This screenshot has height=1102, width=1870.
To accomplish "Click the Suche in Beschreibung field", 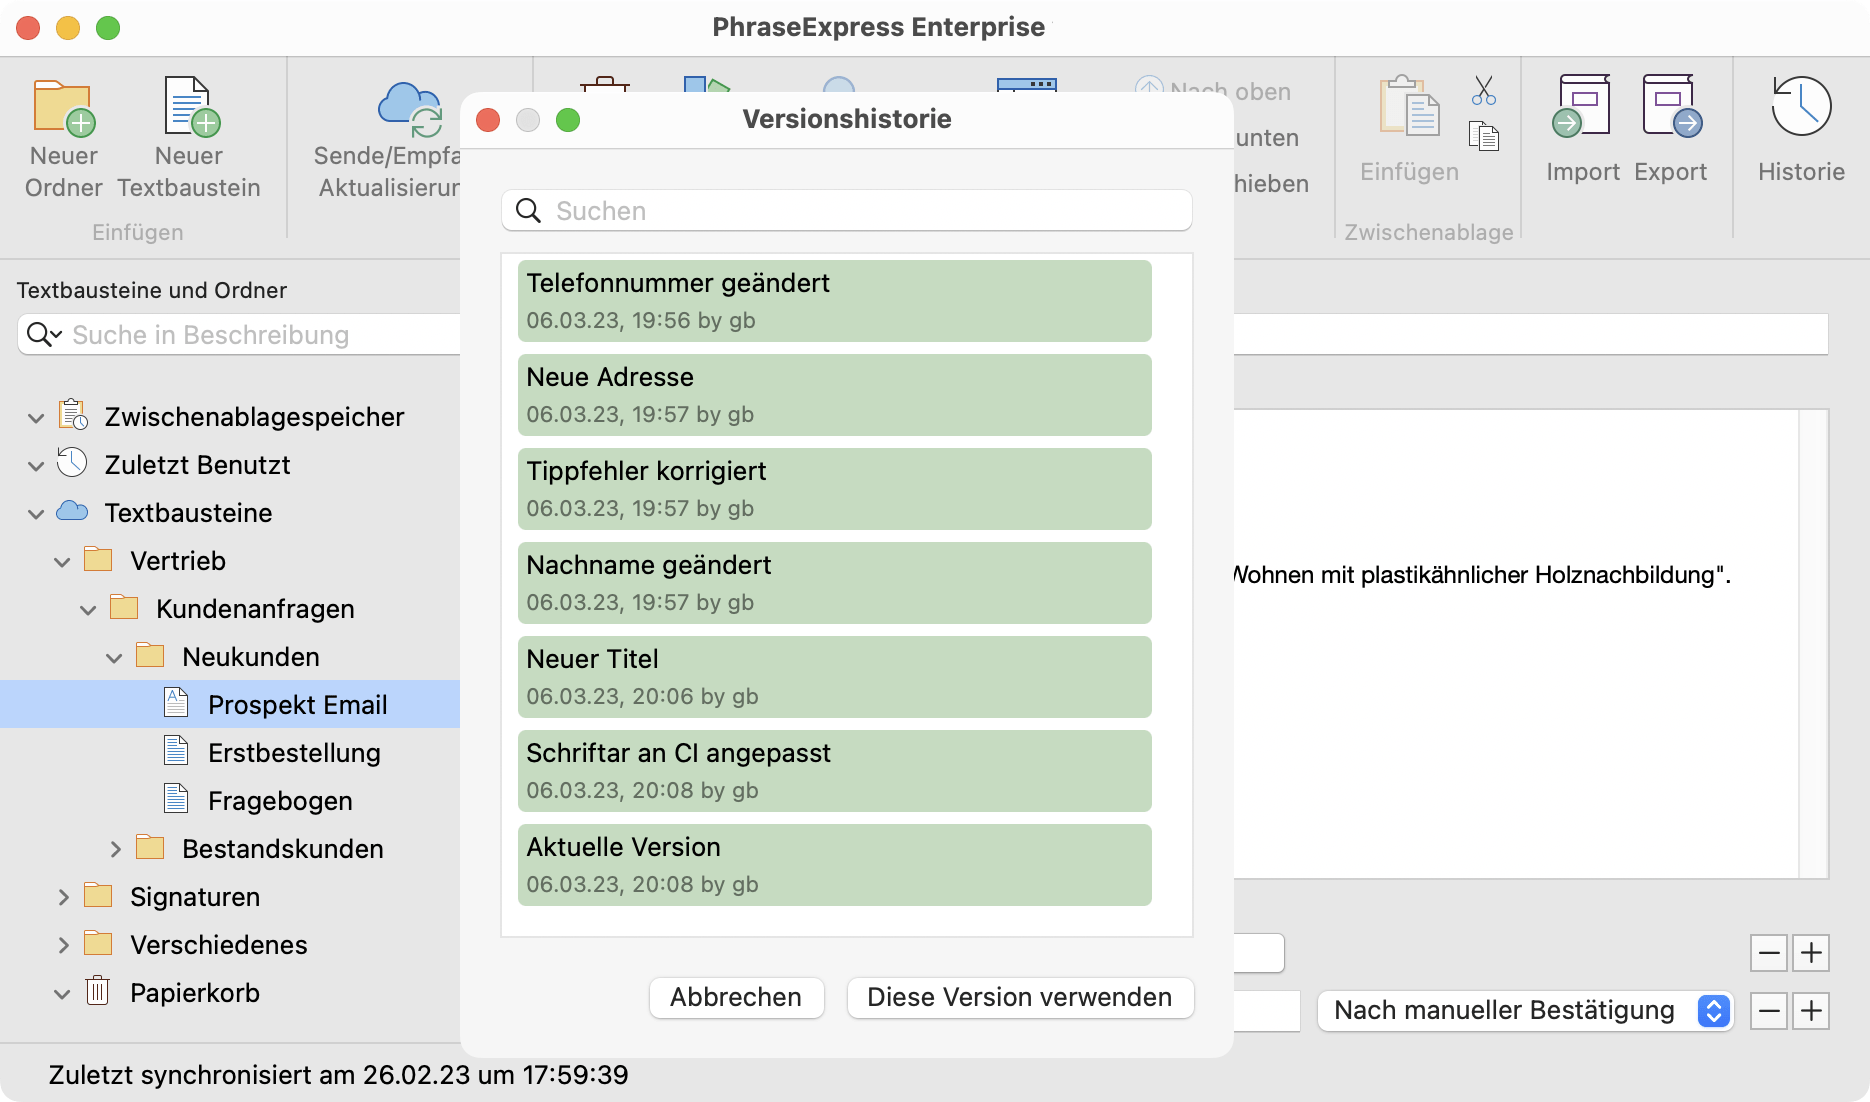I will tap(240, 334).
